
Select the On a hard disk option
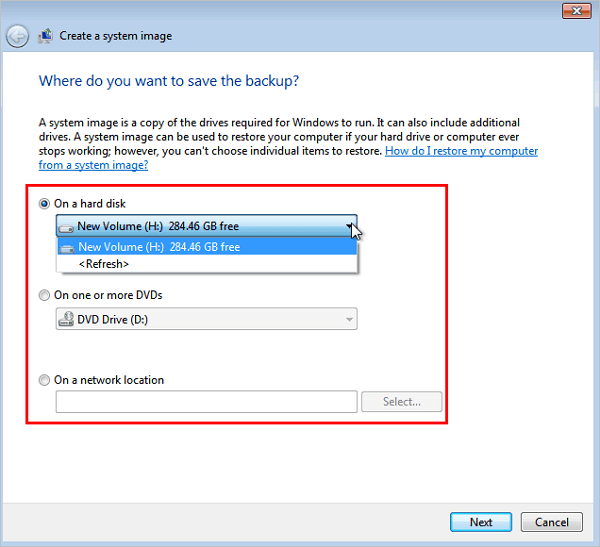coord(44,204)
